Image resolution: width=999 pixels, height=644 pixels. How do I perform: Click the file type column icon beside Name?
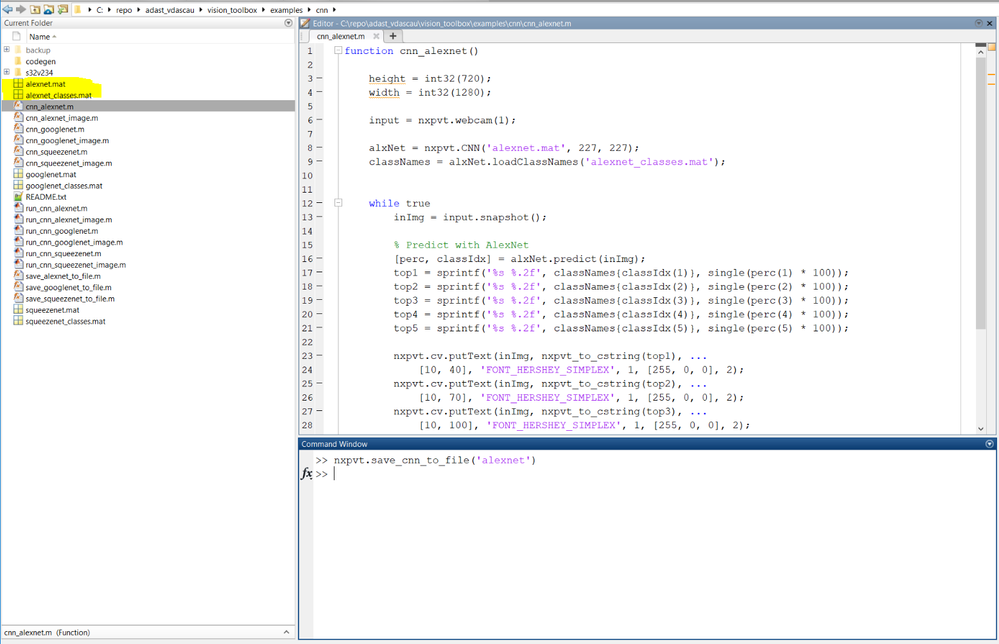click(17, 36)
